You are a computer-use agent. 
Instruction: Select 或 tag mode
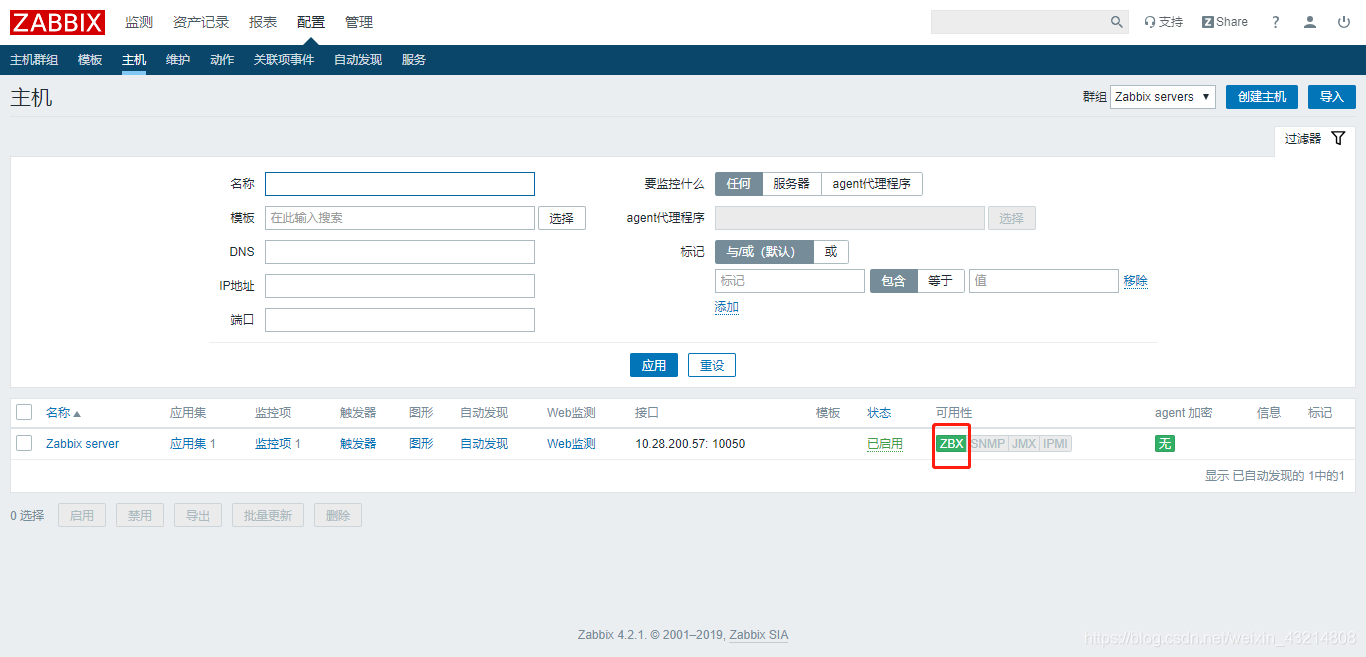(831, 252)
